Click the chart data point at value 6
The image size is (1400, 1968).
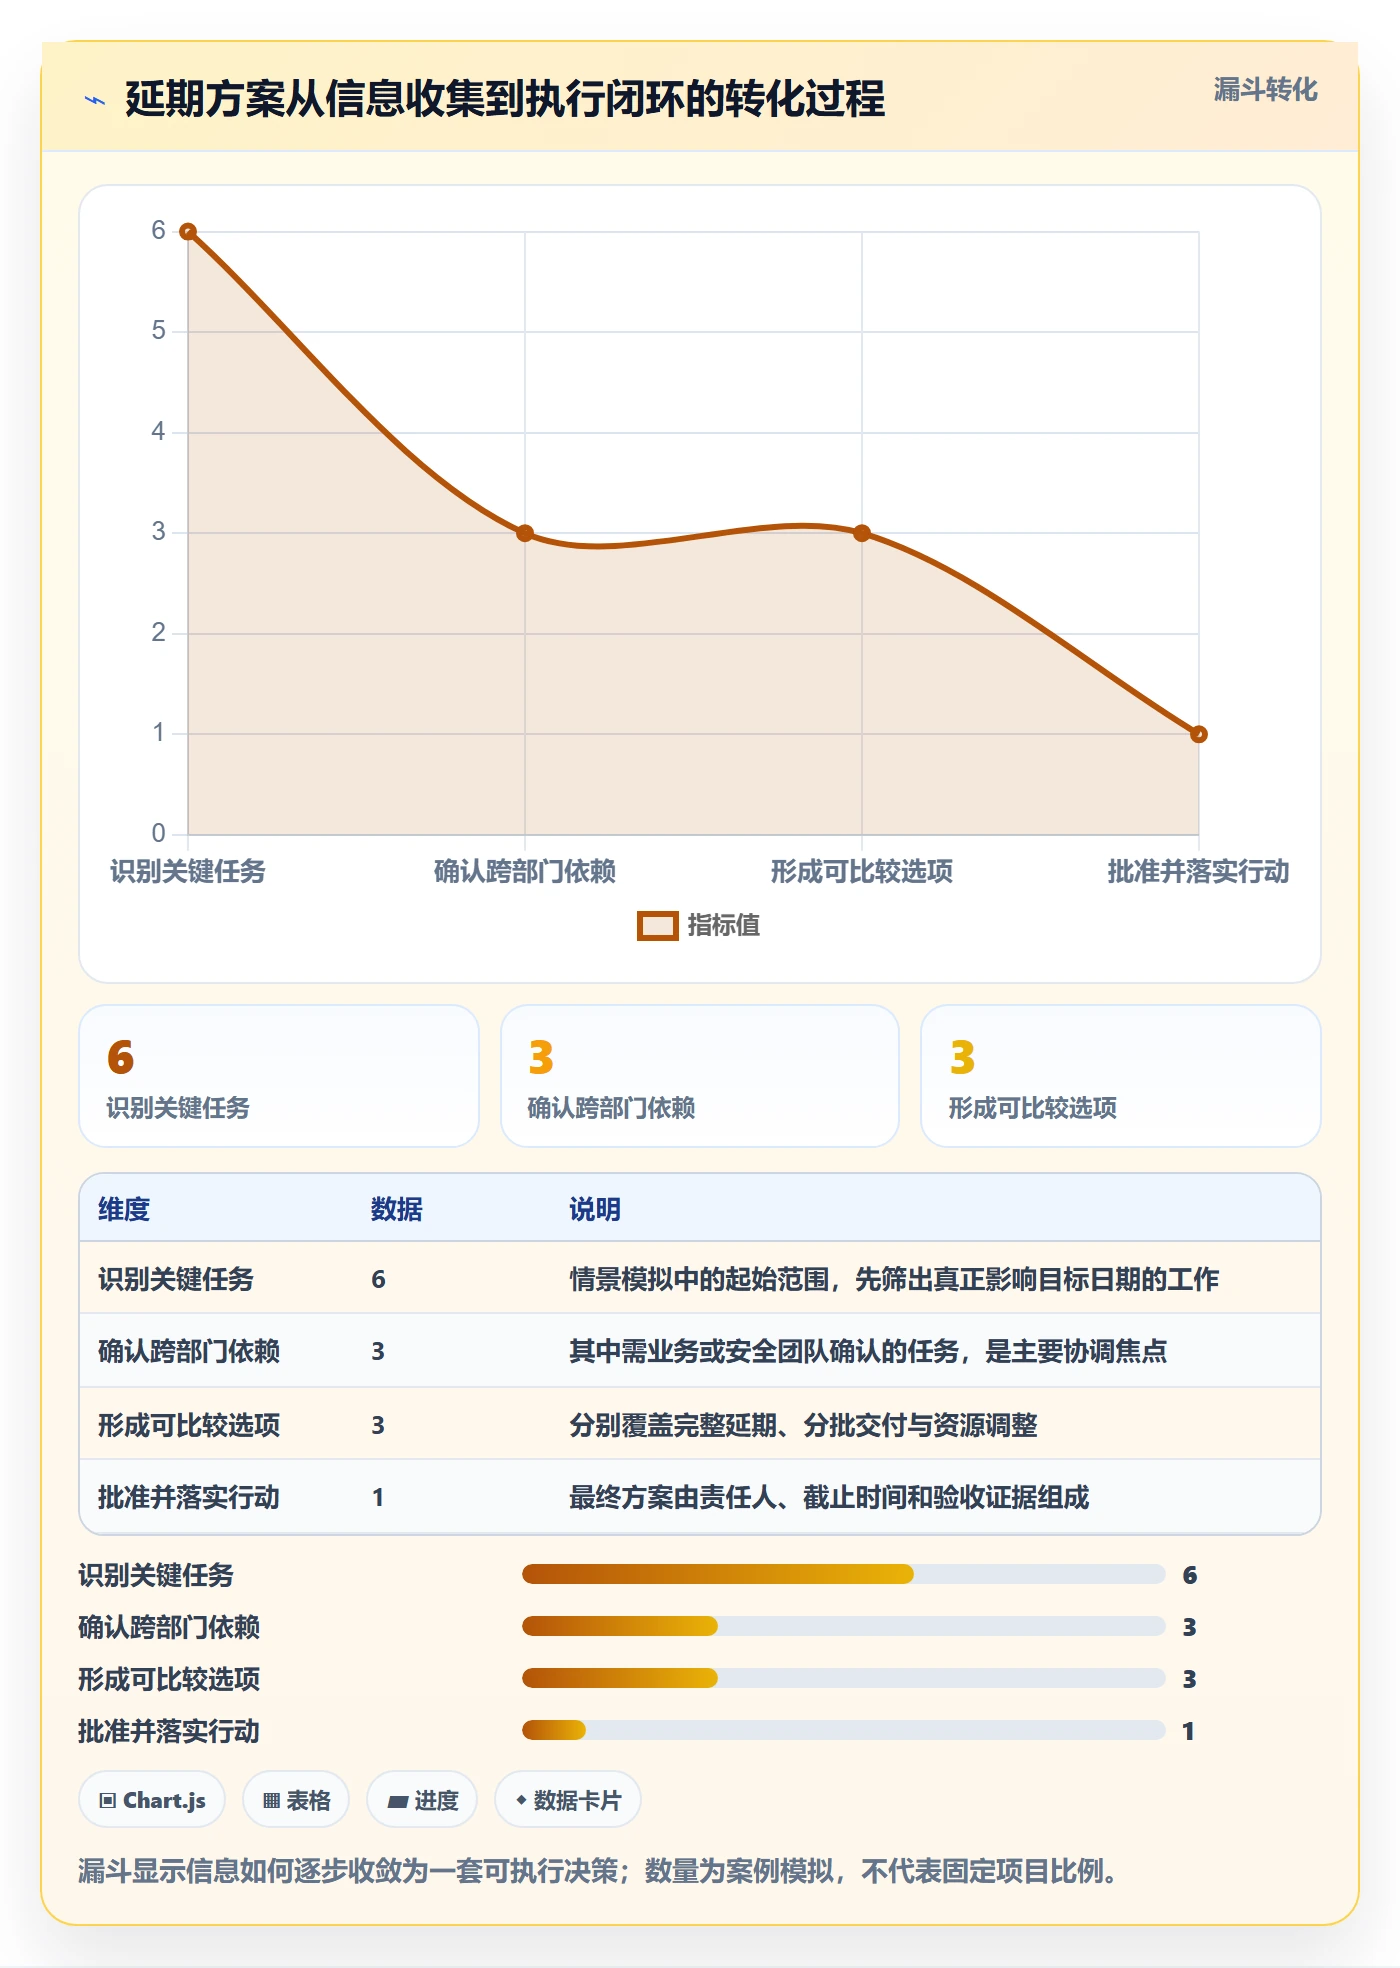[188, 232]
